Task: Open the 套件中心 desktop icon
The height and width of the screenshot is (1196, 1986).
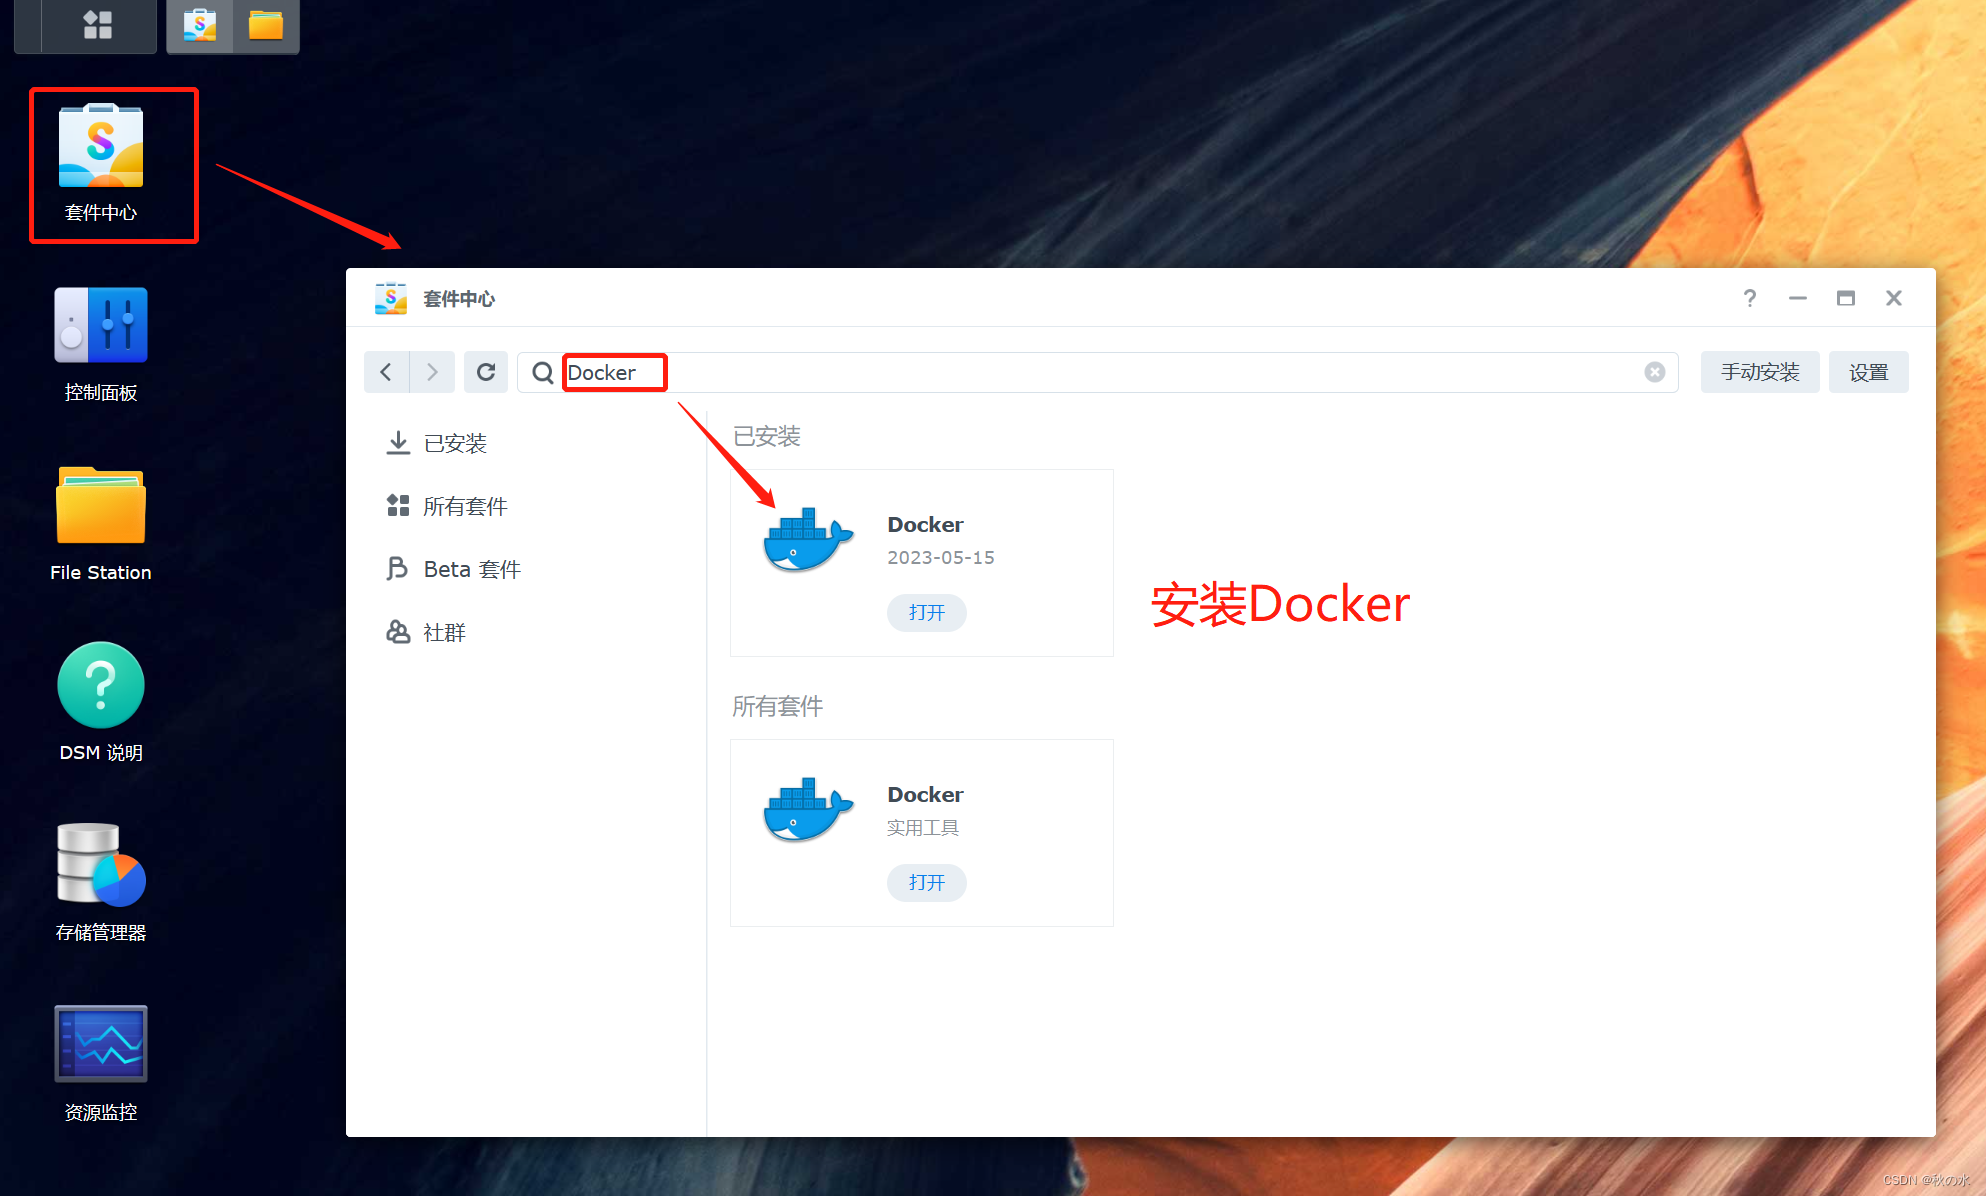Action: tap(101, 148)
